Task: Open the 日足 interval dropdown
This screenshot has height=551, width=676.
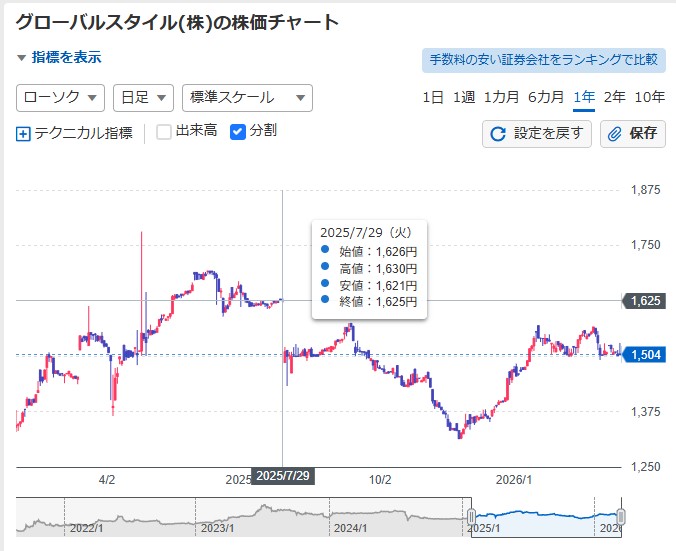Action: click(x=143, y=97)
